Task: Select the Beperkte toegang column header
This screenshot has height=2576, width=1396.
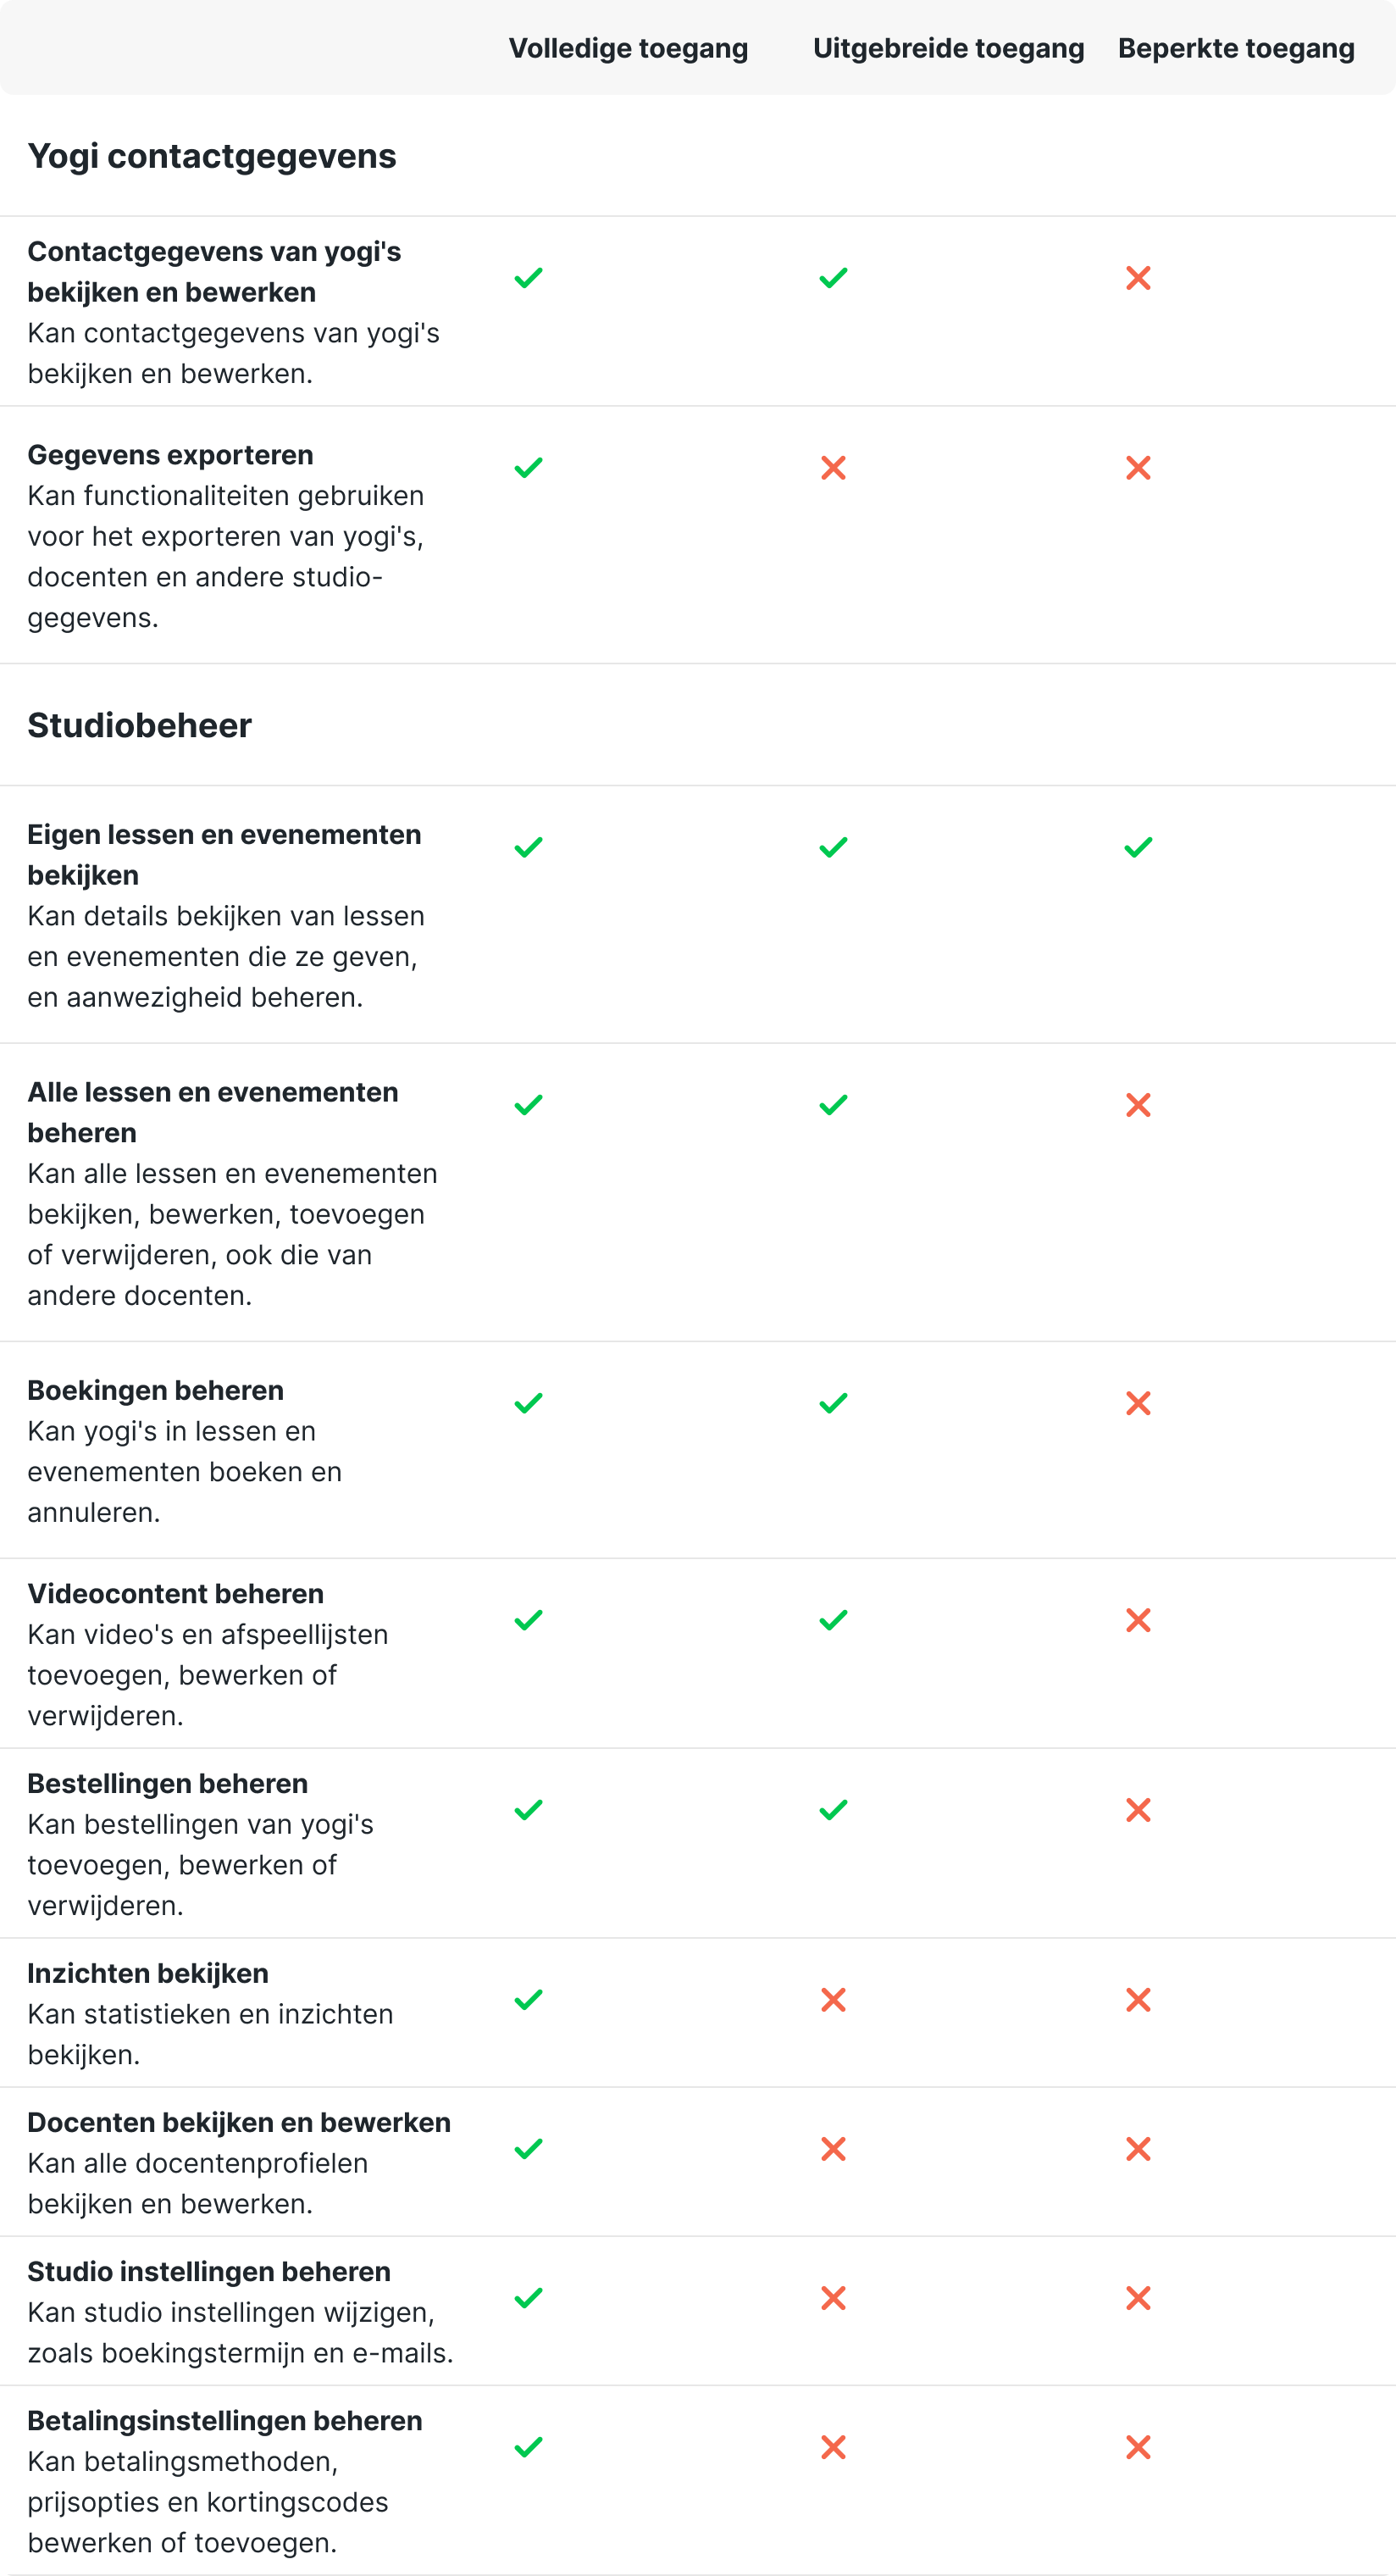Action: click(x=1236, y=48)
